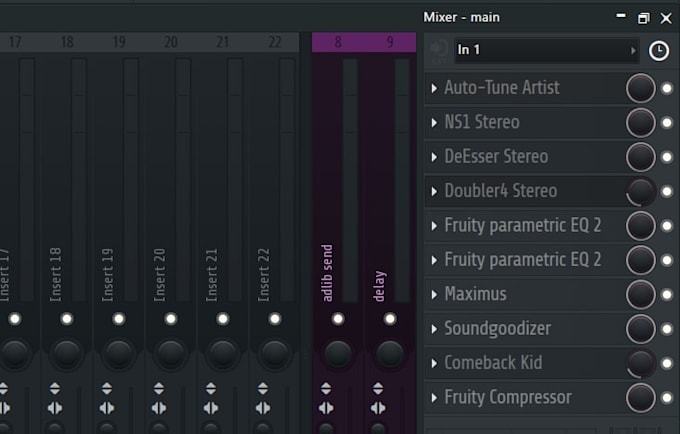
Task: Open the Auto-Tune Artist plugin
Action: pyautogui.click(x=502, y=88)
